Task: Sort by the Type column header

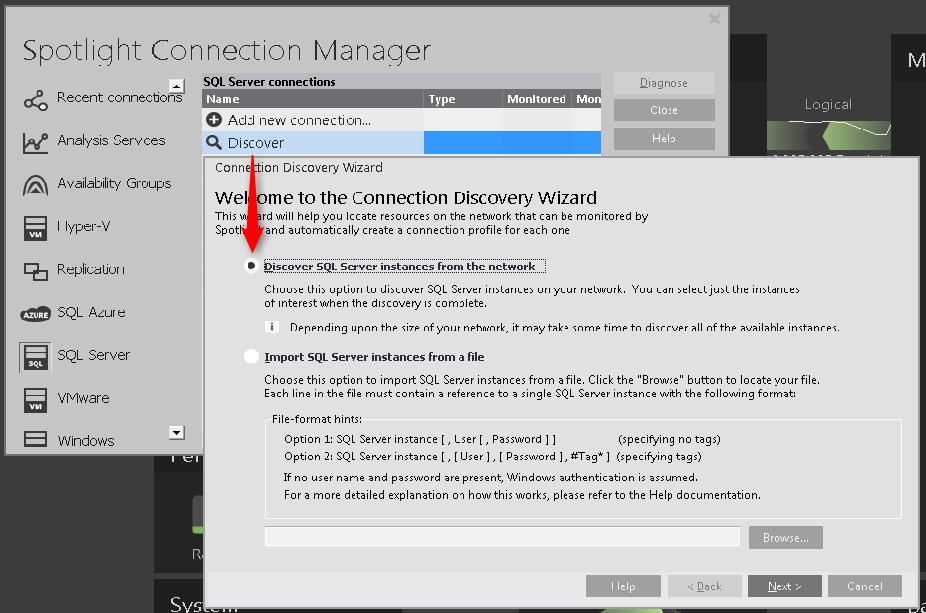Action: 461,99
